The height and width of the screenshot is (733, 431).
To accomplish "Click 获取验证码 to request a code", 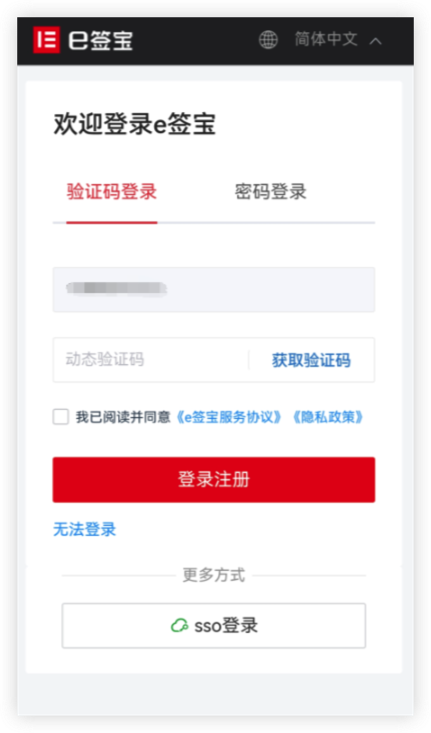I will point(311,360).
